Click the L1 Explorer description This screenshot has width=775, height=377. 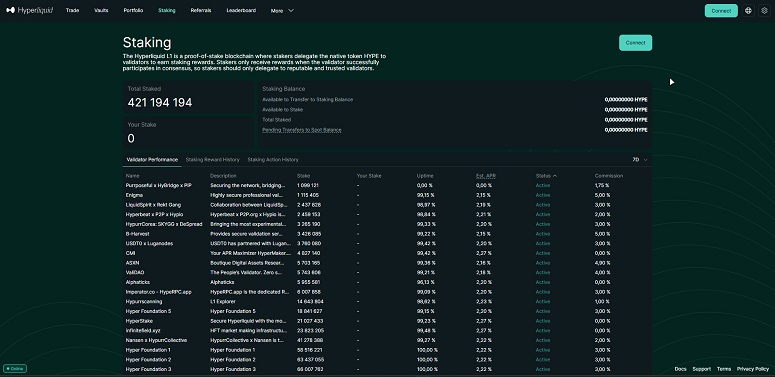[223, 302]
